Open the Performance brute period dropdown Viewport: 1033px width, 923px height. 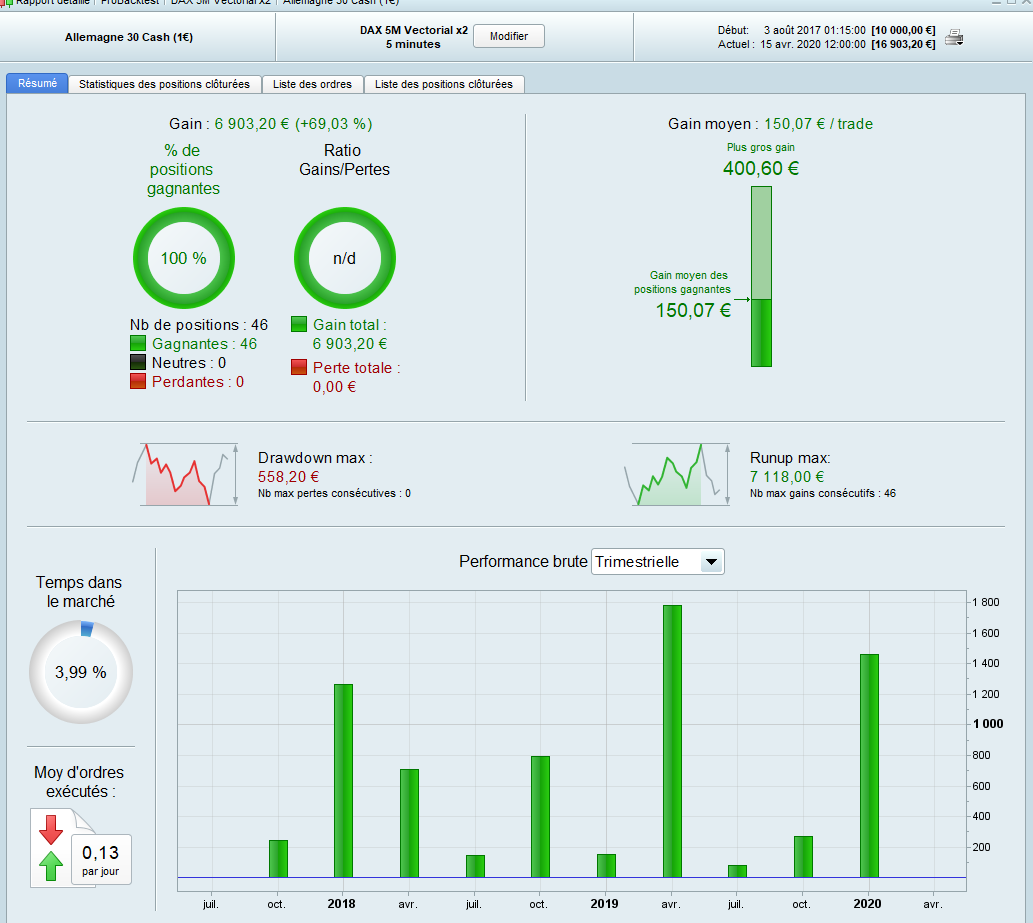pyautogui.click(x=657, y=562)
